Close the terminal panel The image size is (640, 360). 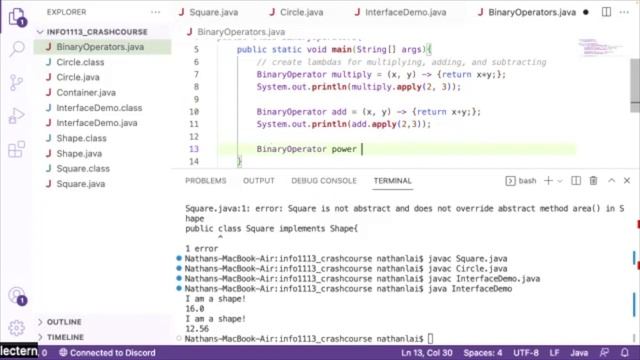click(627, 180)
